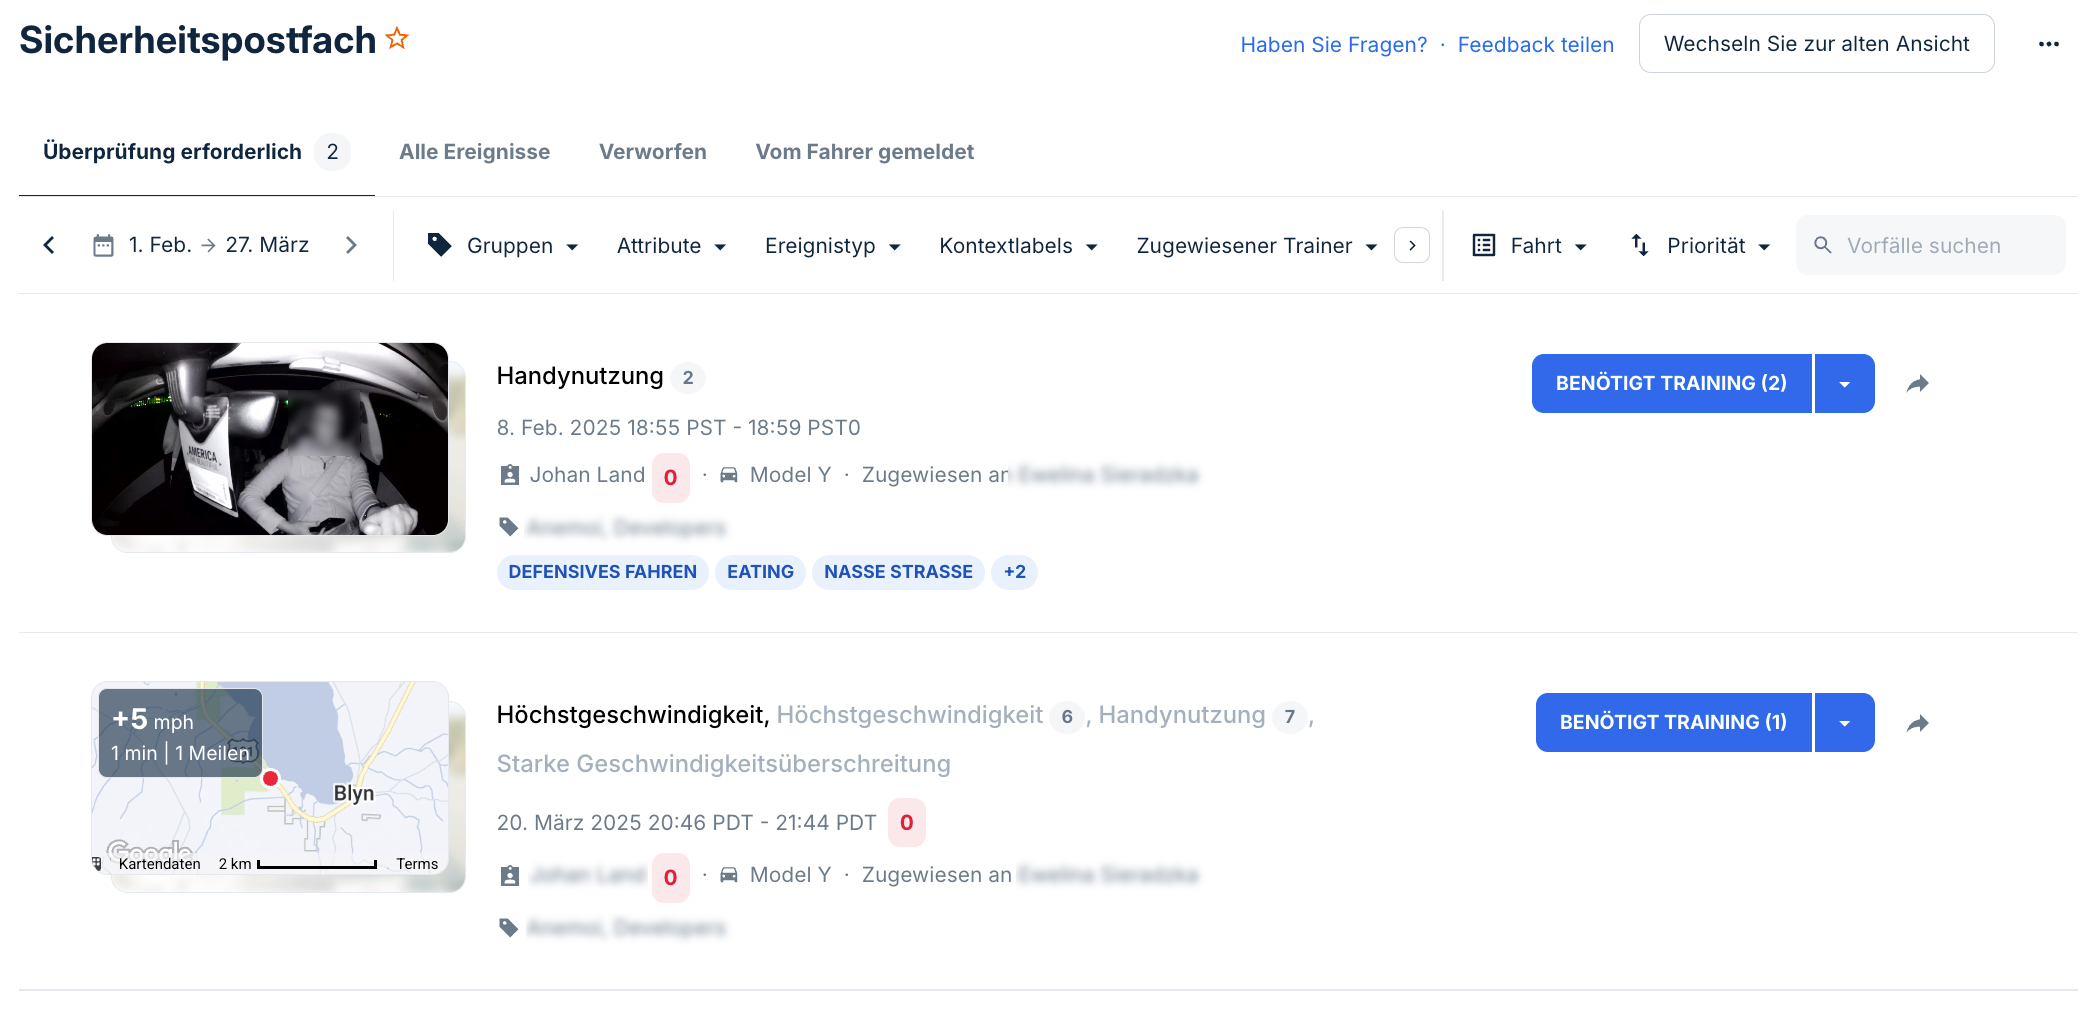Image resolution: width=2080 pixels, height=1012 pixels.
Task: Click the share arrow on the Höchstgeschwindigkeit event
Action: click(x=1918, y=722)
